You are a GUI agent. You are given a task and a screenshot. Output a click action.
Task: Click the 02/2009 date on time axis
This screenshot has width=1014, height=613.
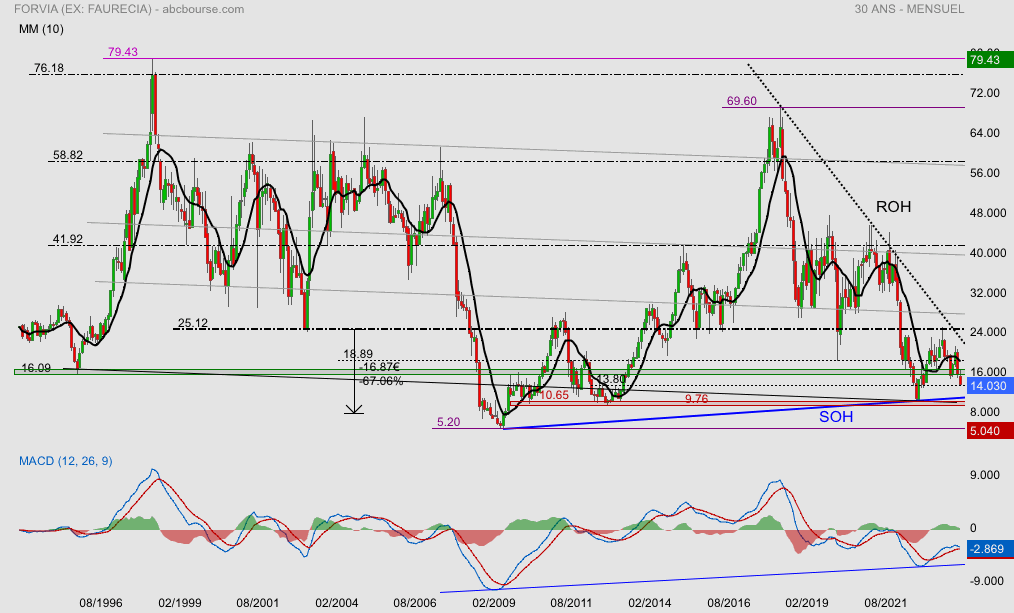pyautogui.click(x=493, y=603)
